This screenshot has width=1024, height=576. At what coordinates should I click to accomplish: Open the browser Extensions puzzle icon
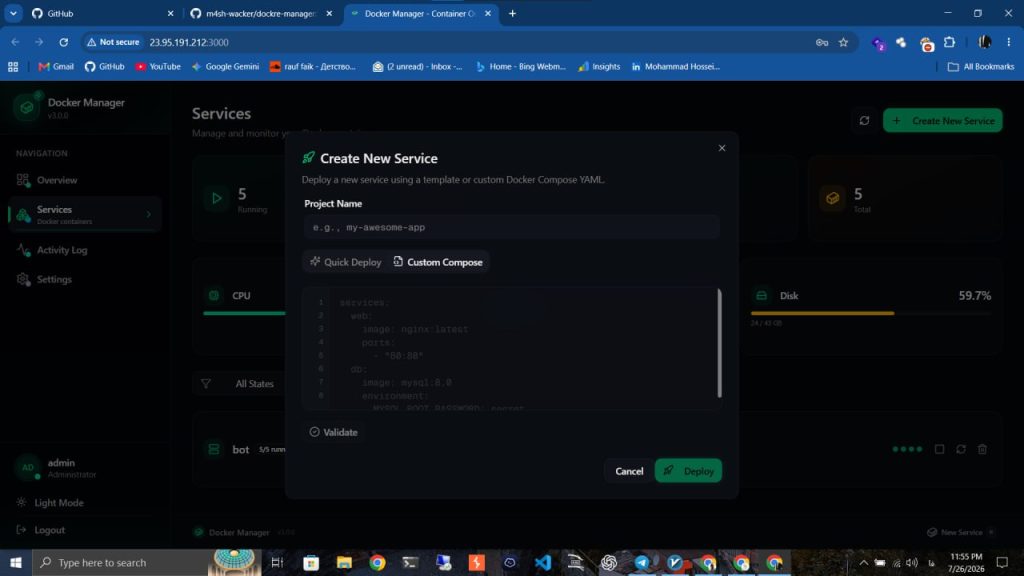(950, 42)
